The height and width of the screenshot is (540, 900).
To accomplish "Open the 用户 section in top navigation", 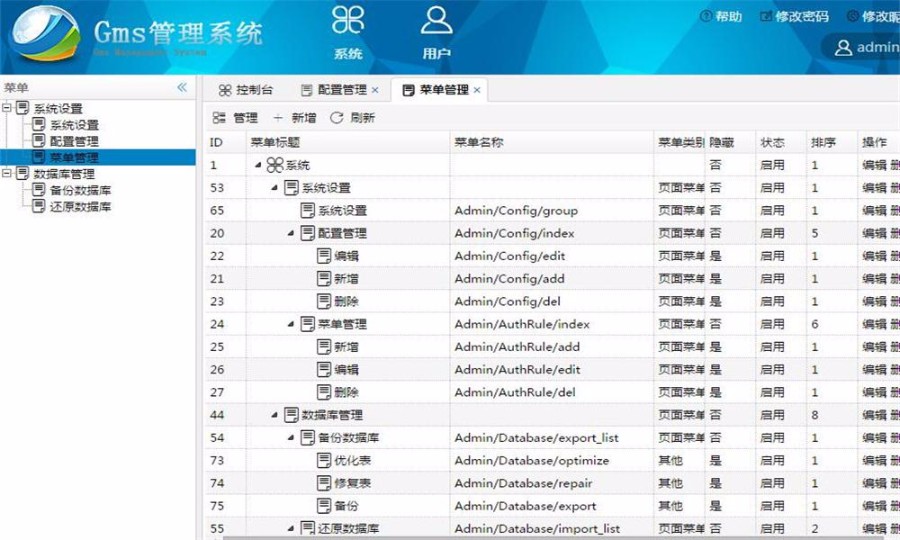I will (x=436, y=32).
